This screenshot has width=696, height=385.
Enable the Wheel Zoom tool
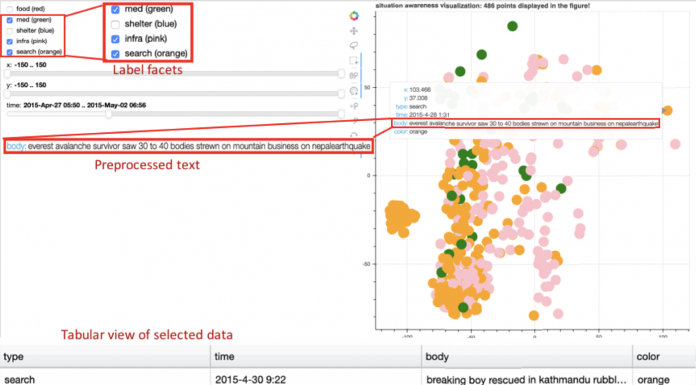click(x=354, y=76)
